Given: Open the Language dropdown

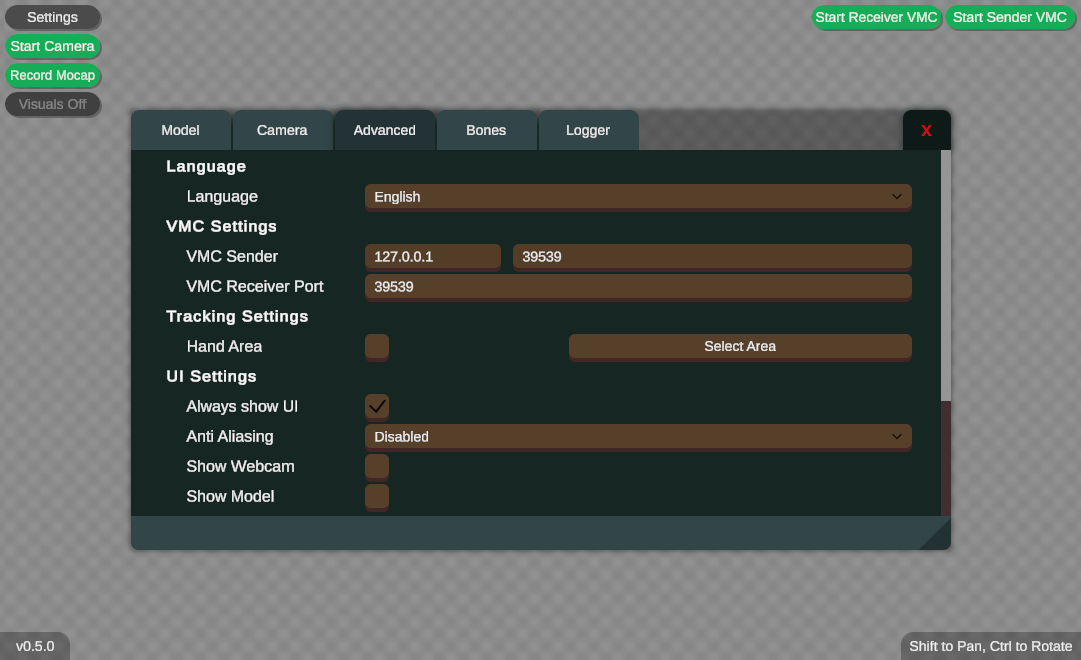Looking at the screenshot, I should 637,197.
